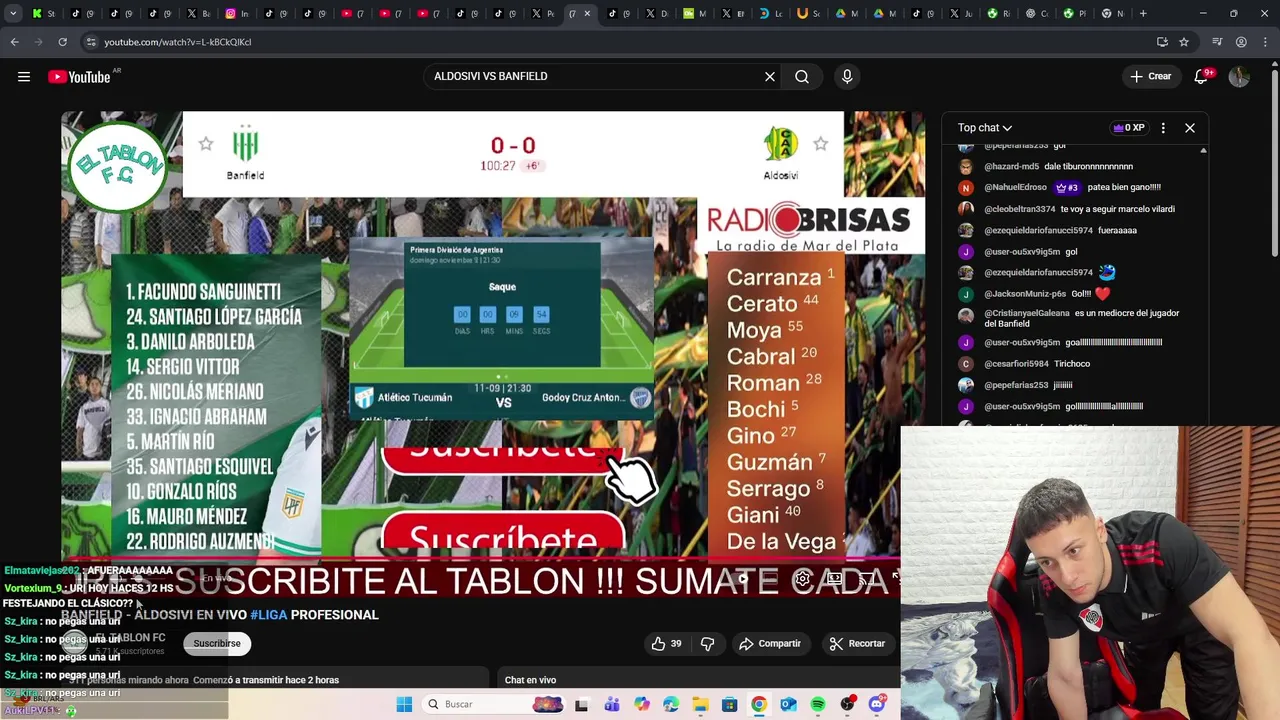The height and width of the screenshot is (720, 1280).
Task: Open the player settings gear
Action: pos(802,579)
